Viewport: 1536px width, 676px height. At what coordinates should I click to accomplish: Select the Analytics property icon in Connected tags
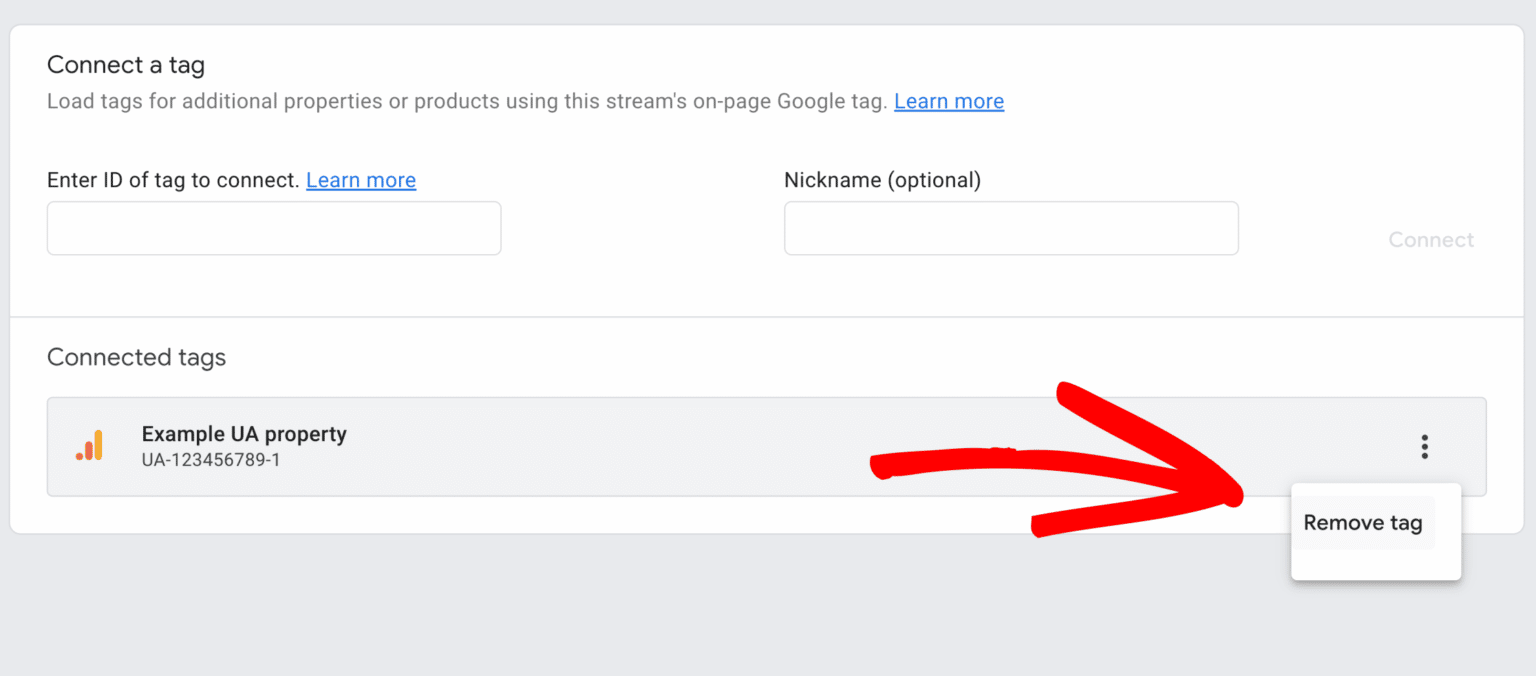[x=88, y=445]
